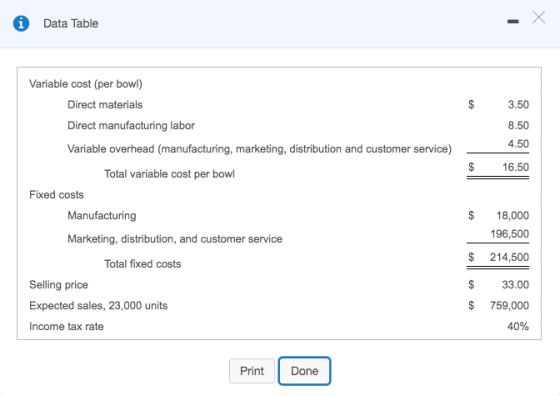The height and width of the screenshot is (396, 560).
Task: Click the 33.00 selling price value
Action: click(515, 285)
